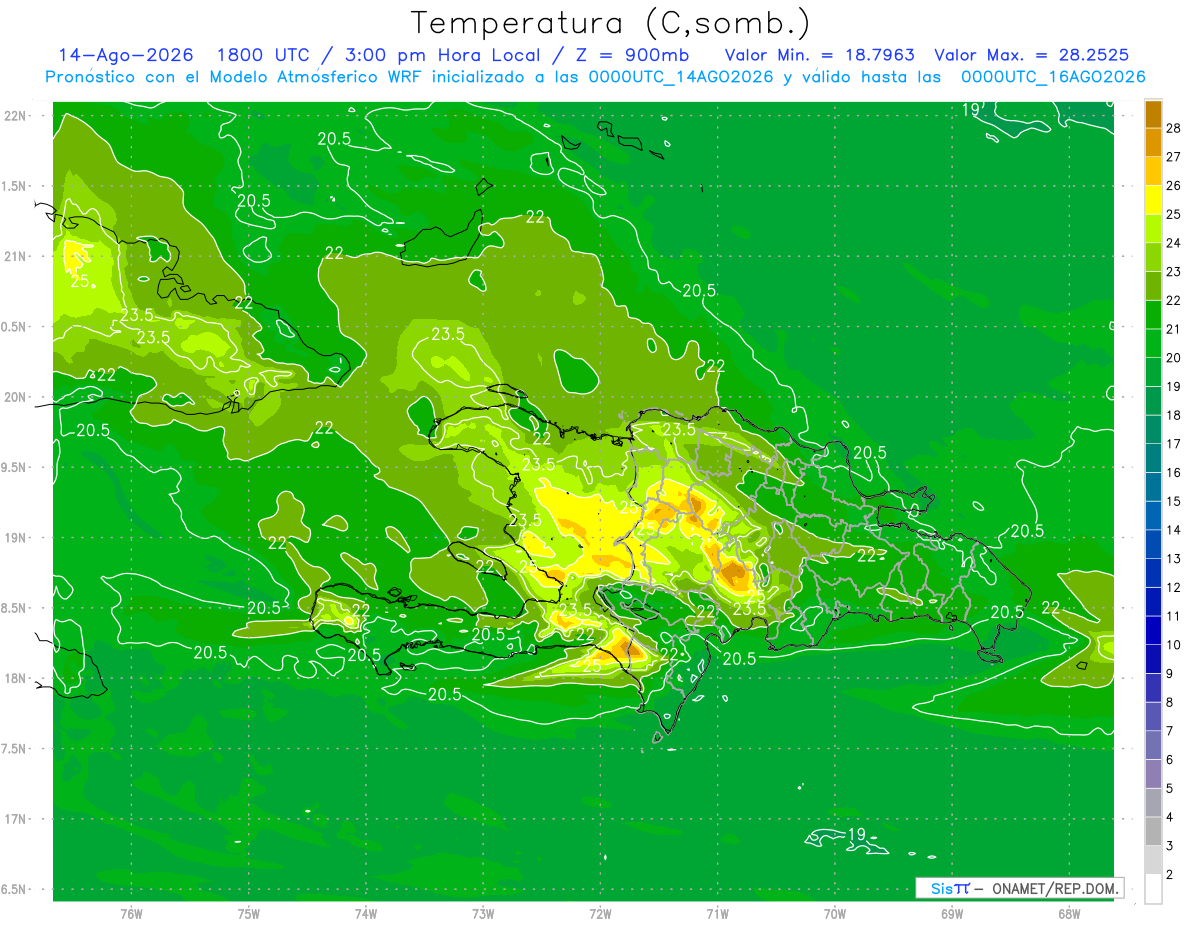Click the '17N' latitude axis label
This screenshot has width=1200, height=927.
pyautogui.click(x=15, y=819)
